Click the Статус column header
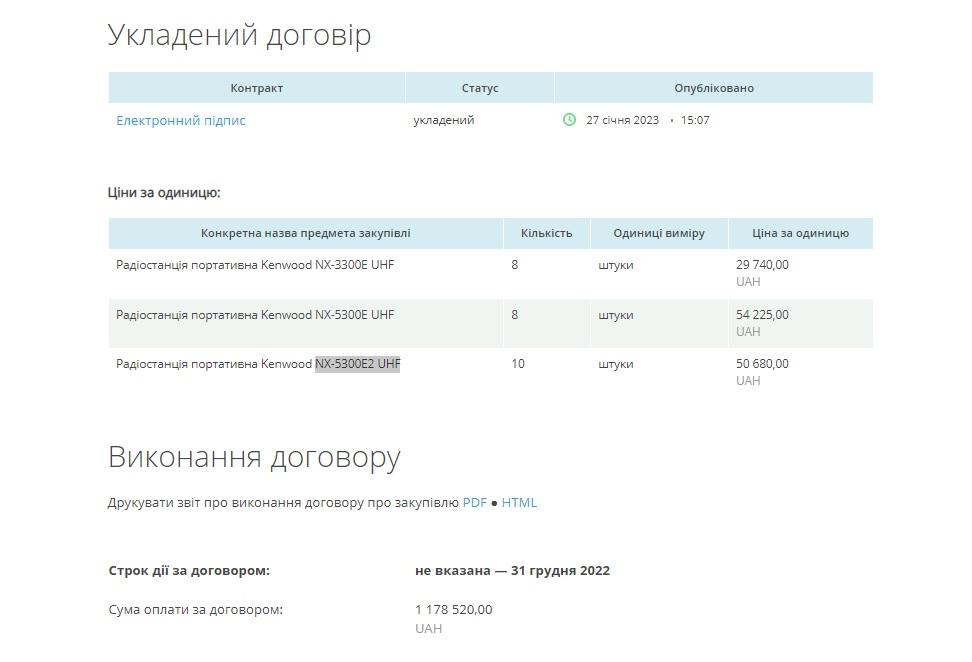 coord(480,87)
